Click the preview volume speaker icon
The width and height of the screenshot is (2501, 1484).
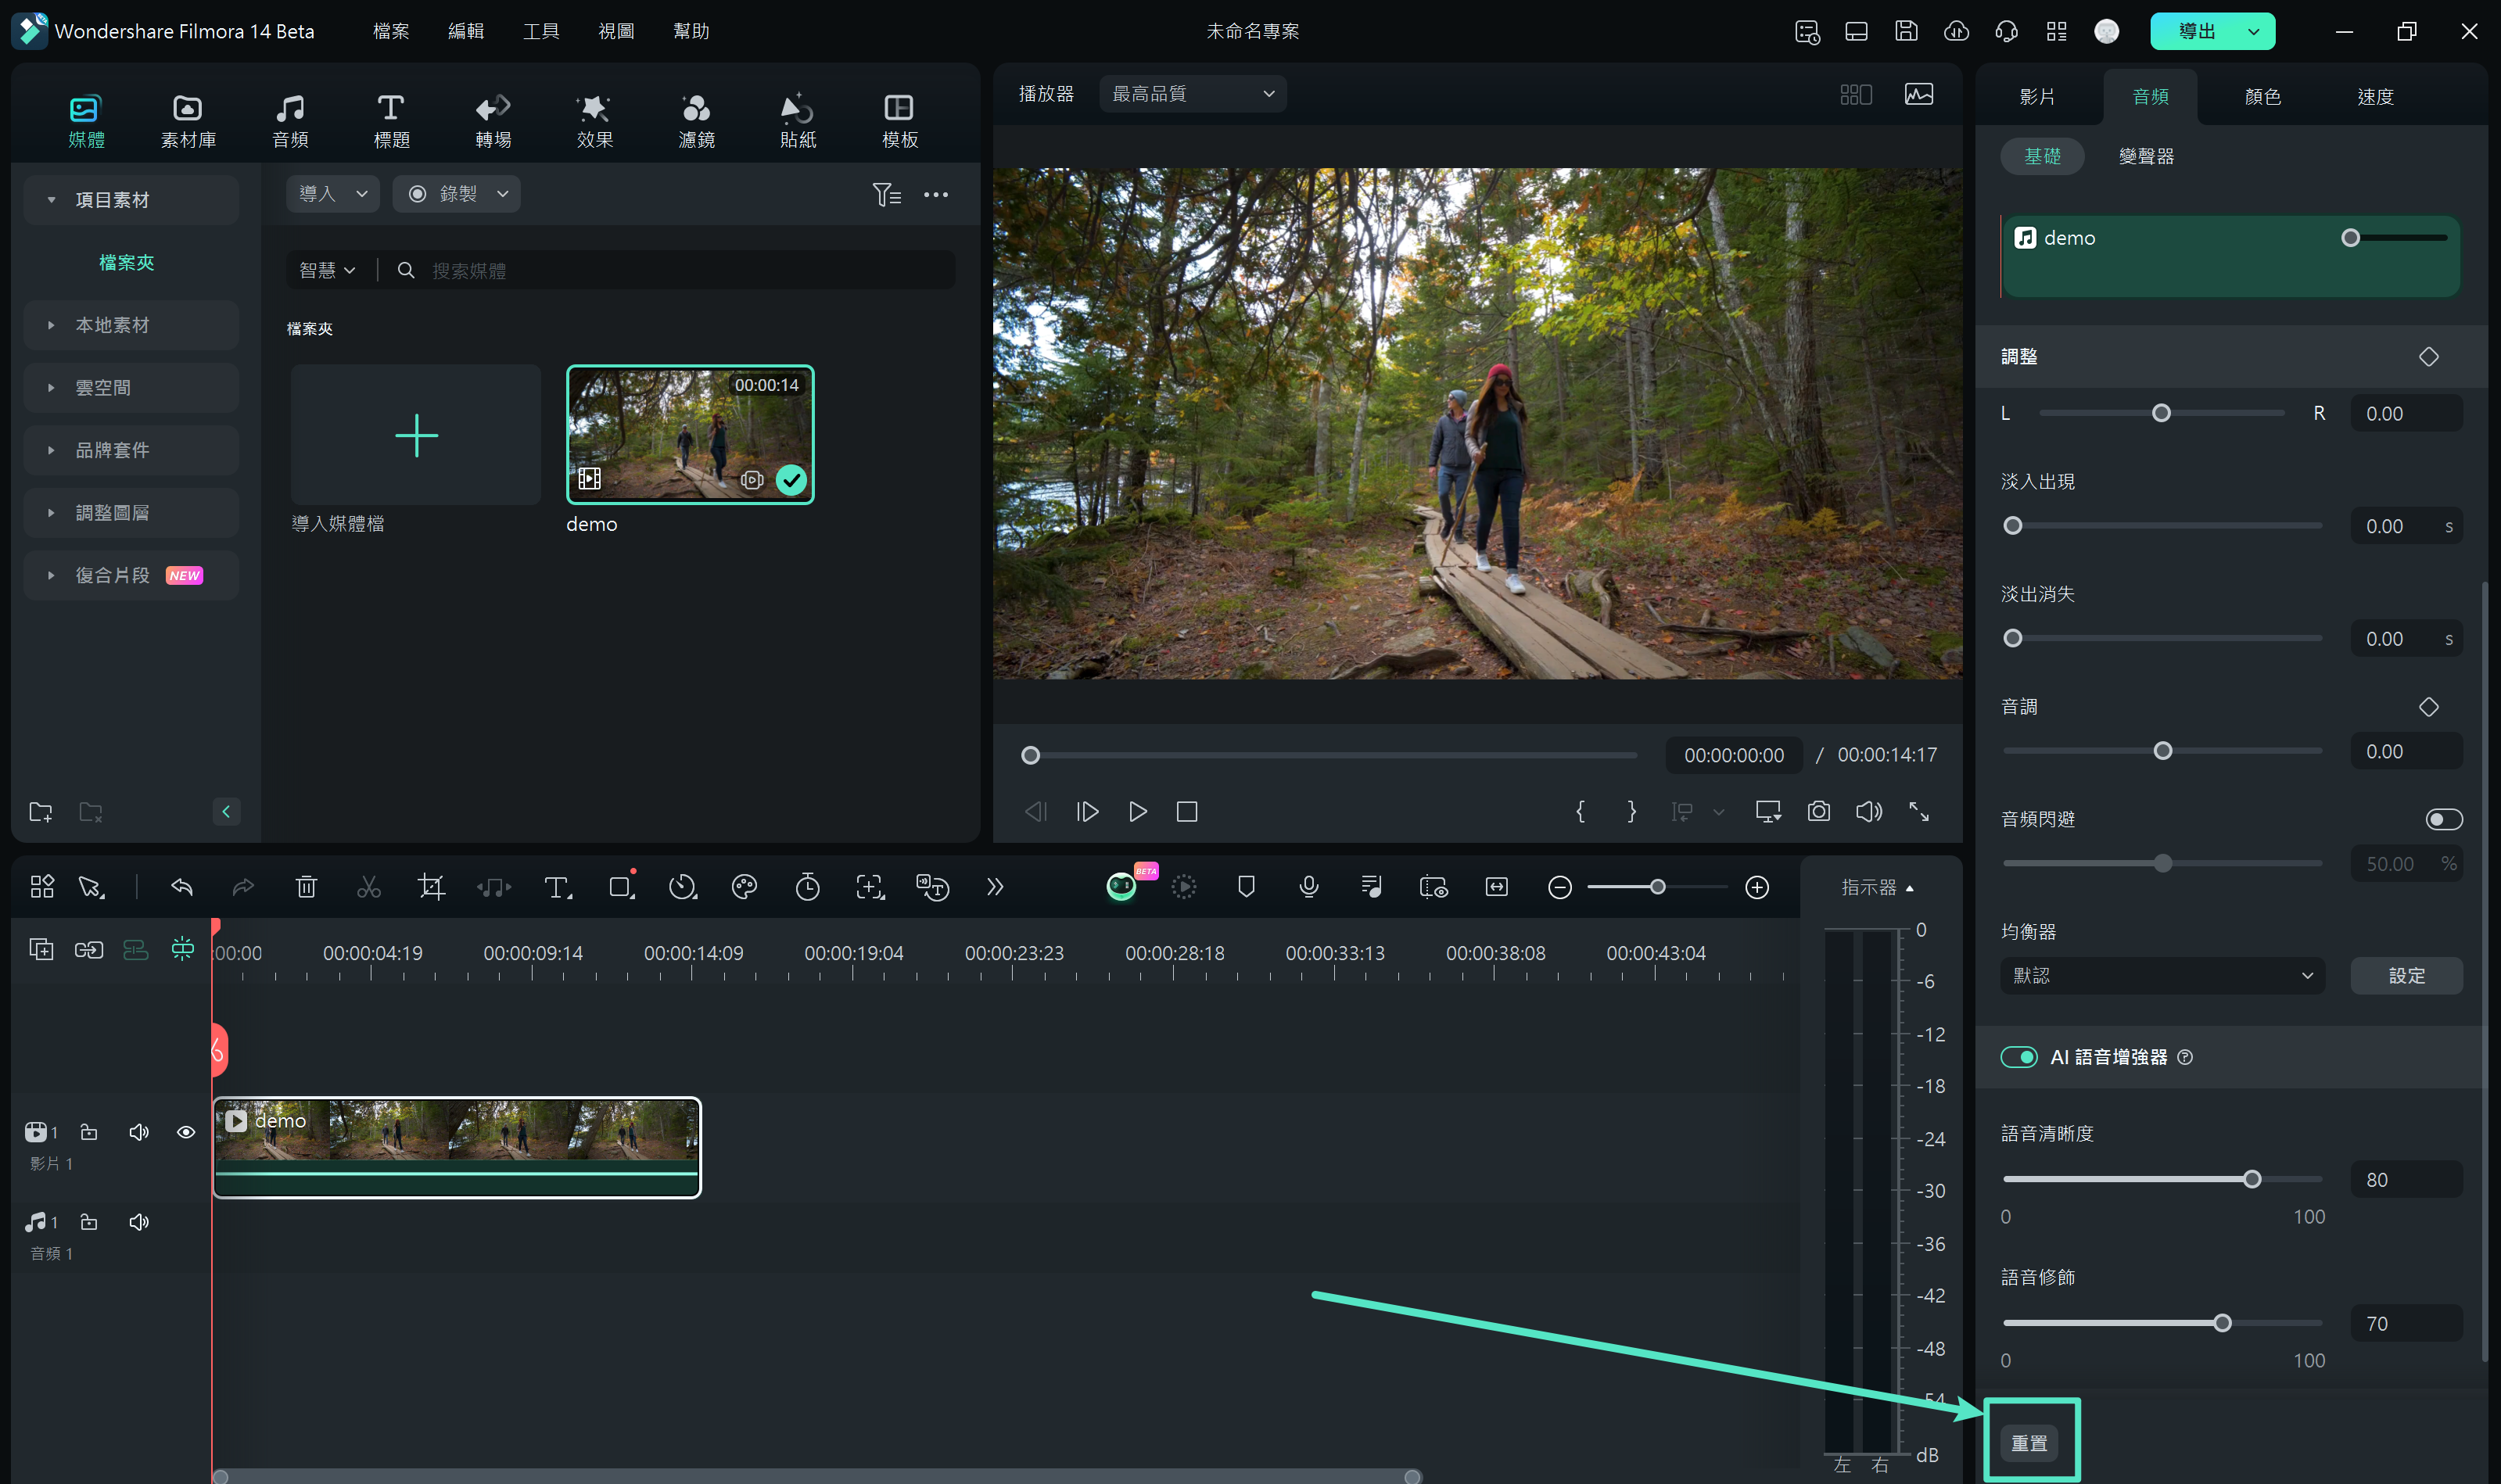coord(1868,811)
